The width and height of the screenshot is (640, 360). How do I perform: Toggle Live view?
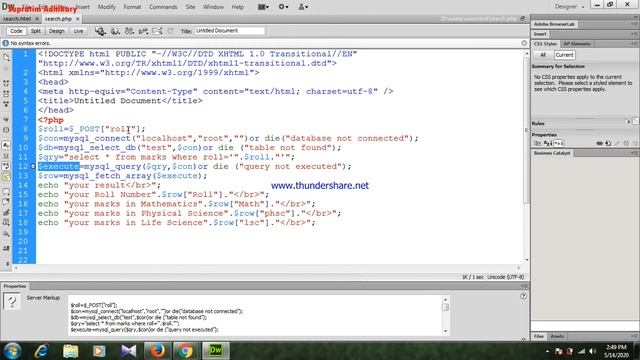point(78,31)
